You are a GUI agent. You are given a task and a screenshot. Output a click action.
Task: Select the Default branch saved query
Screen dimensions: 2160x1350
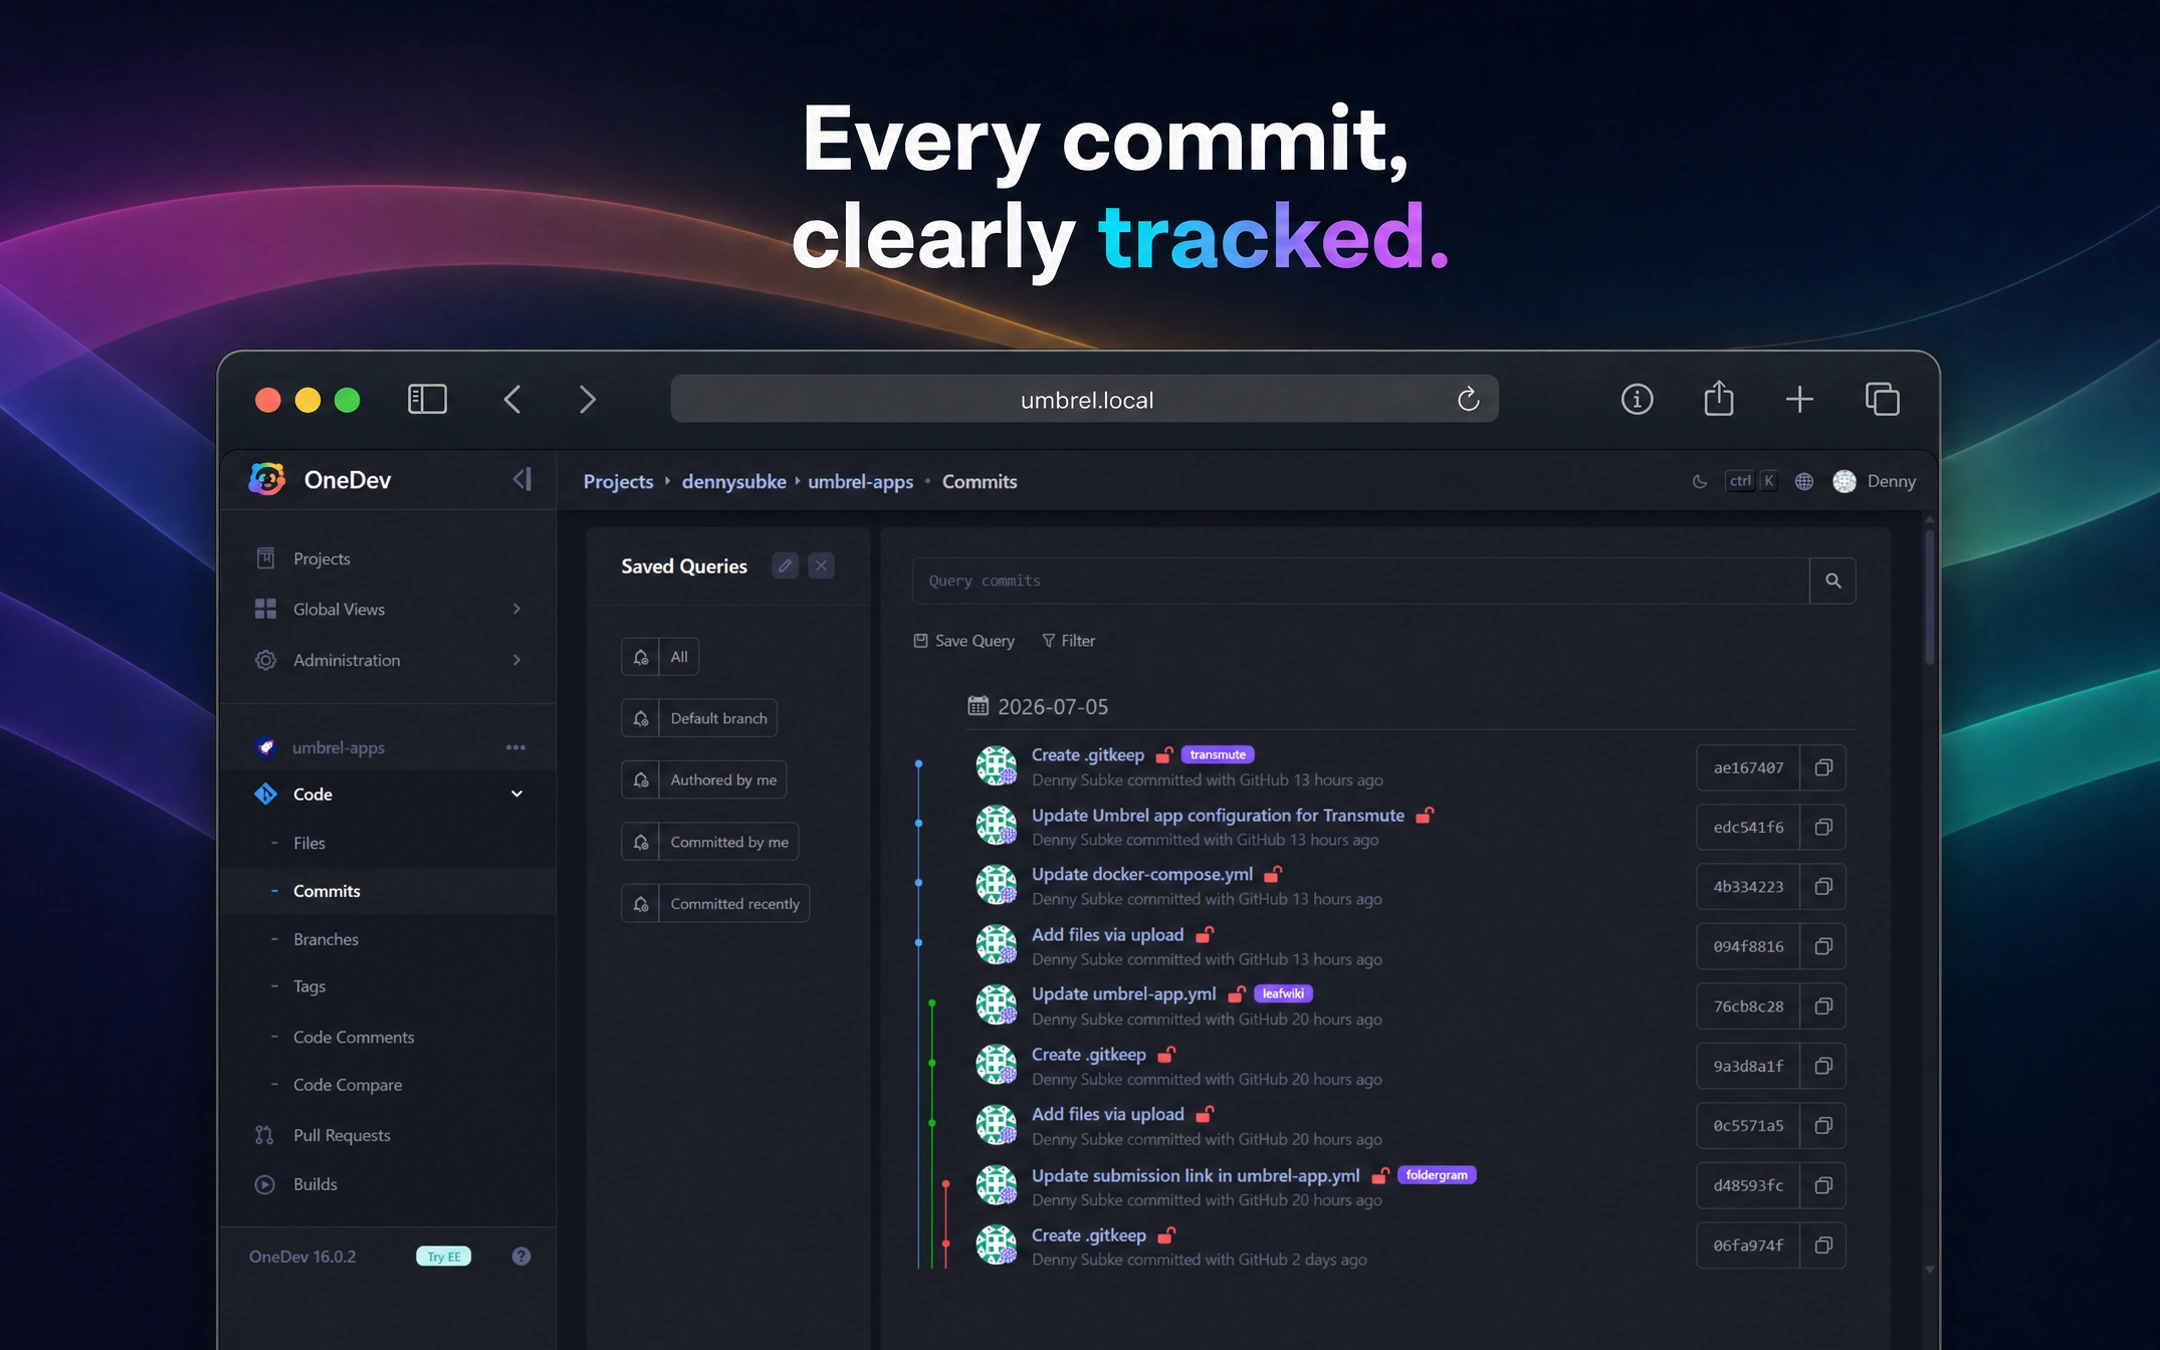pos(718,718)
